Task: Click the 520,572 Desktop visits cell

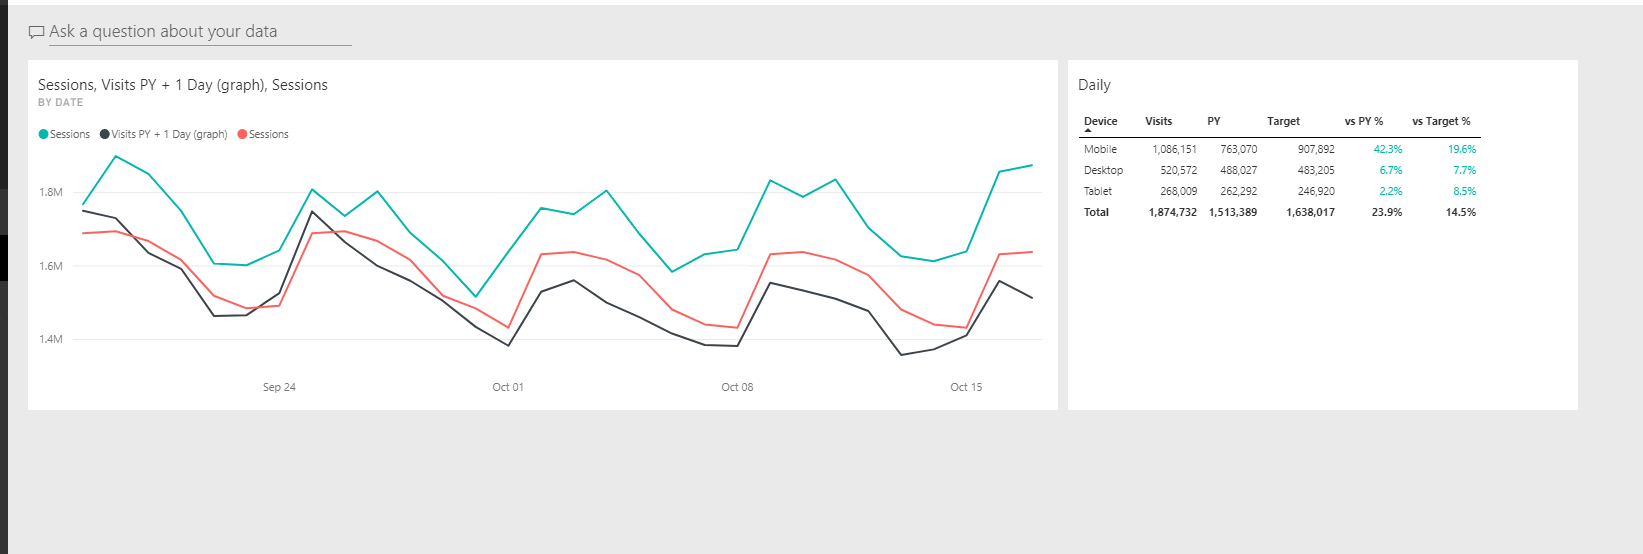Action: point(1178,170)
